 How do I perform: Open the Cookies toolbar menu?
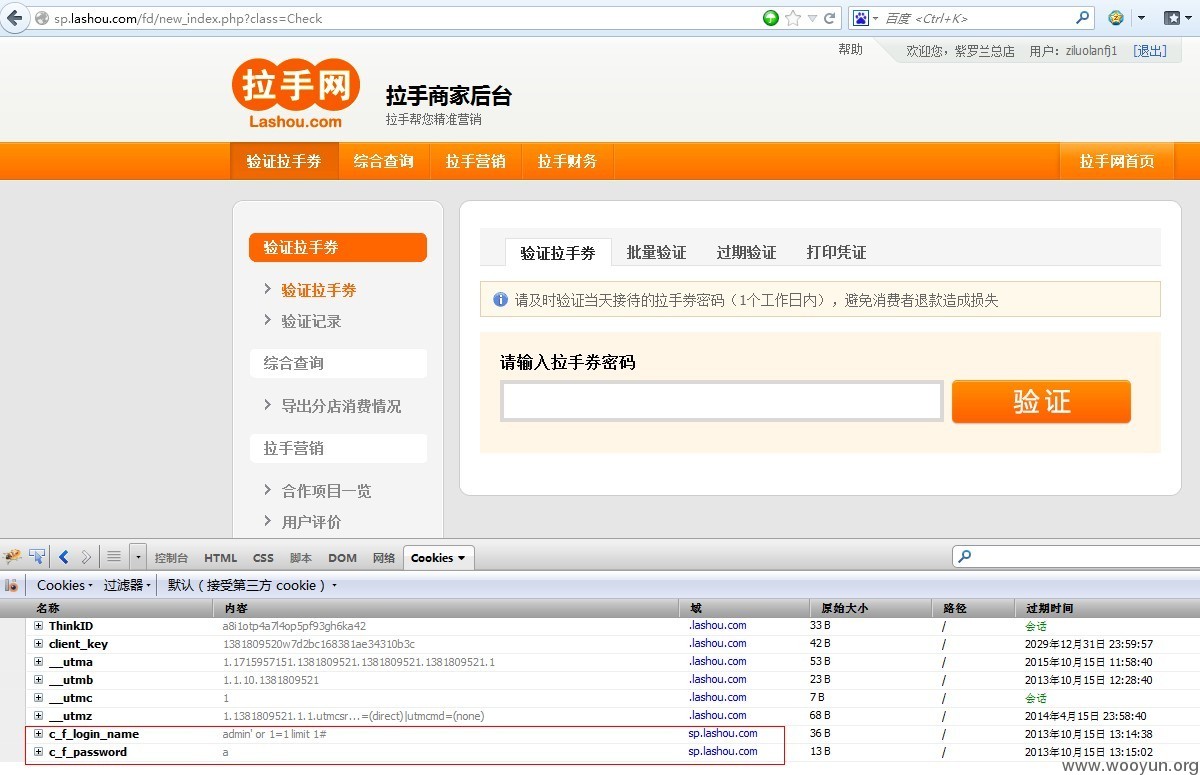click(x=64, y=585)
